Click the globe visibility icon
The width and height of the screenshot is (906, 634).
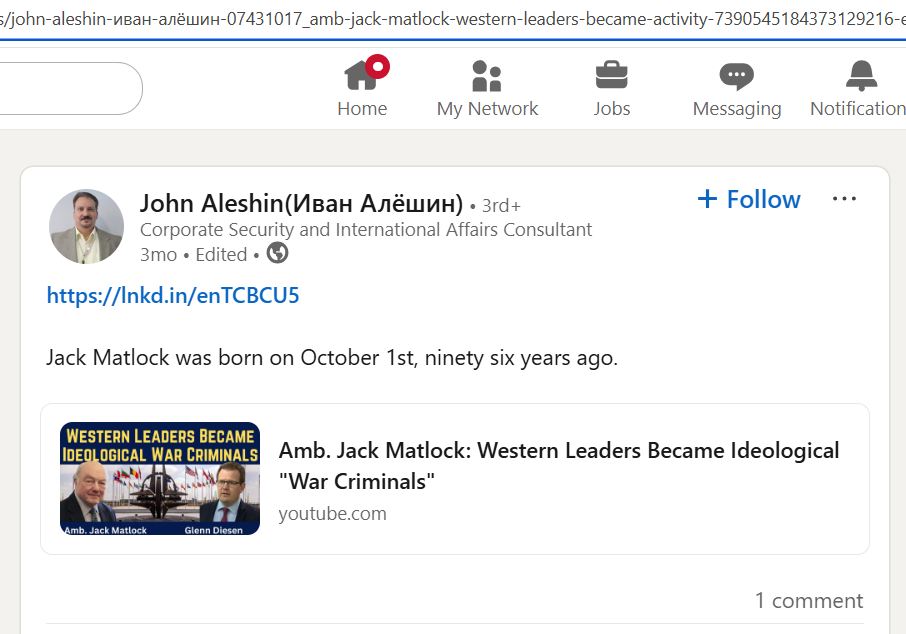278,254
